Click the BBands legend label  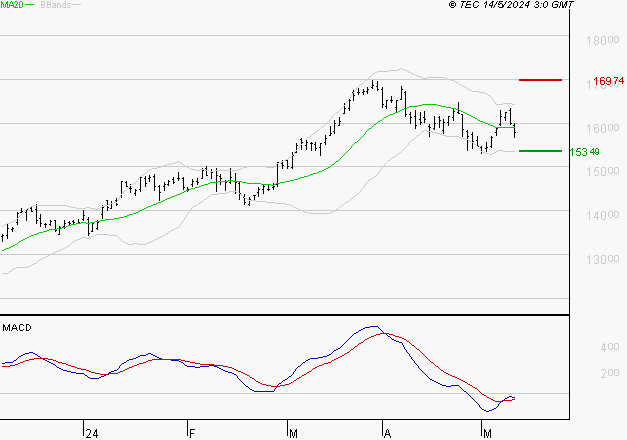click(56, 5)
